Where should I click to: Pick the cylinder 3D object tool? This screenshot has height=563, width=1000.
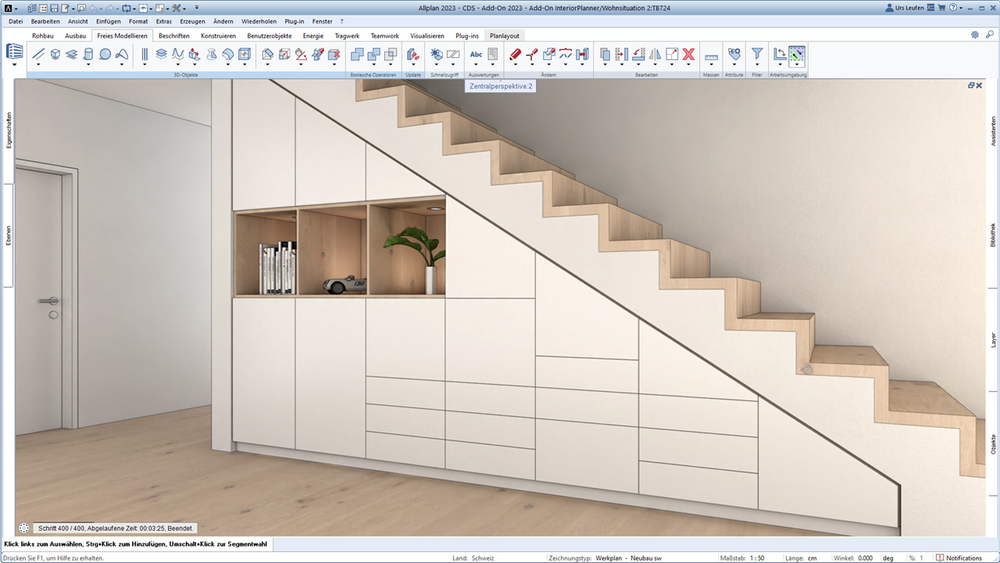pos(88,54)
